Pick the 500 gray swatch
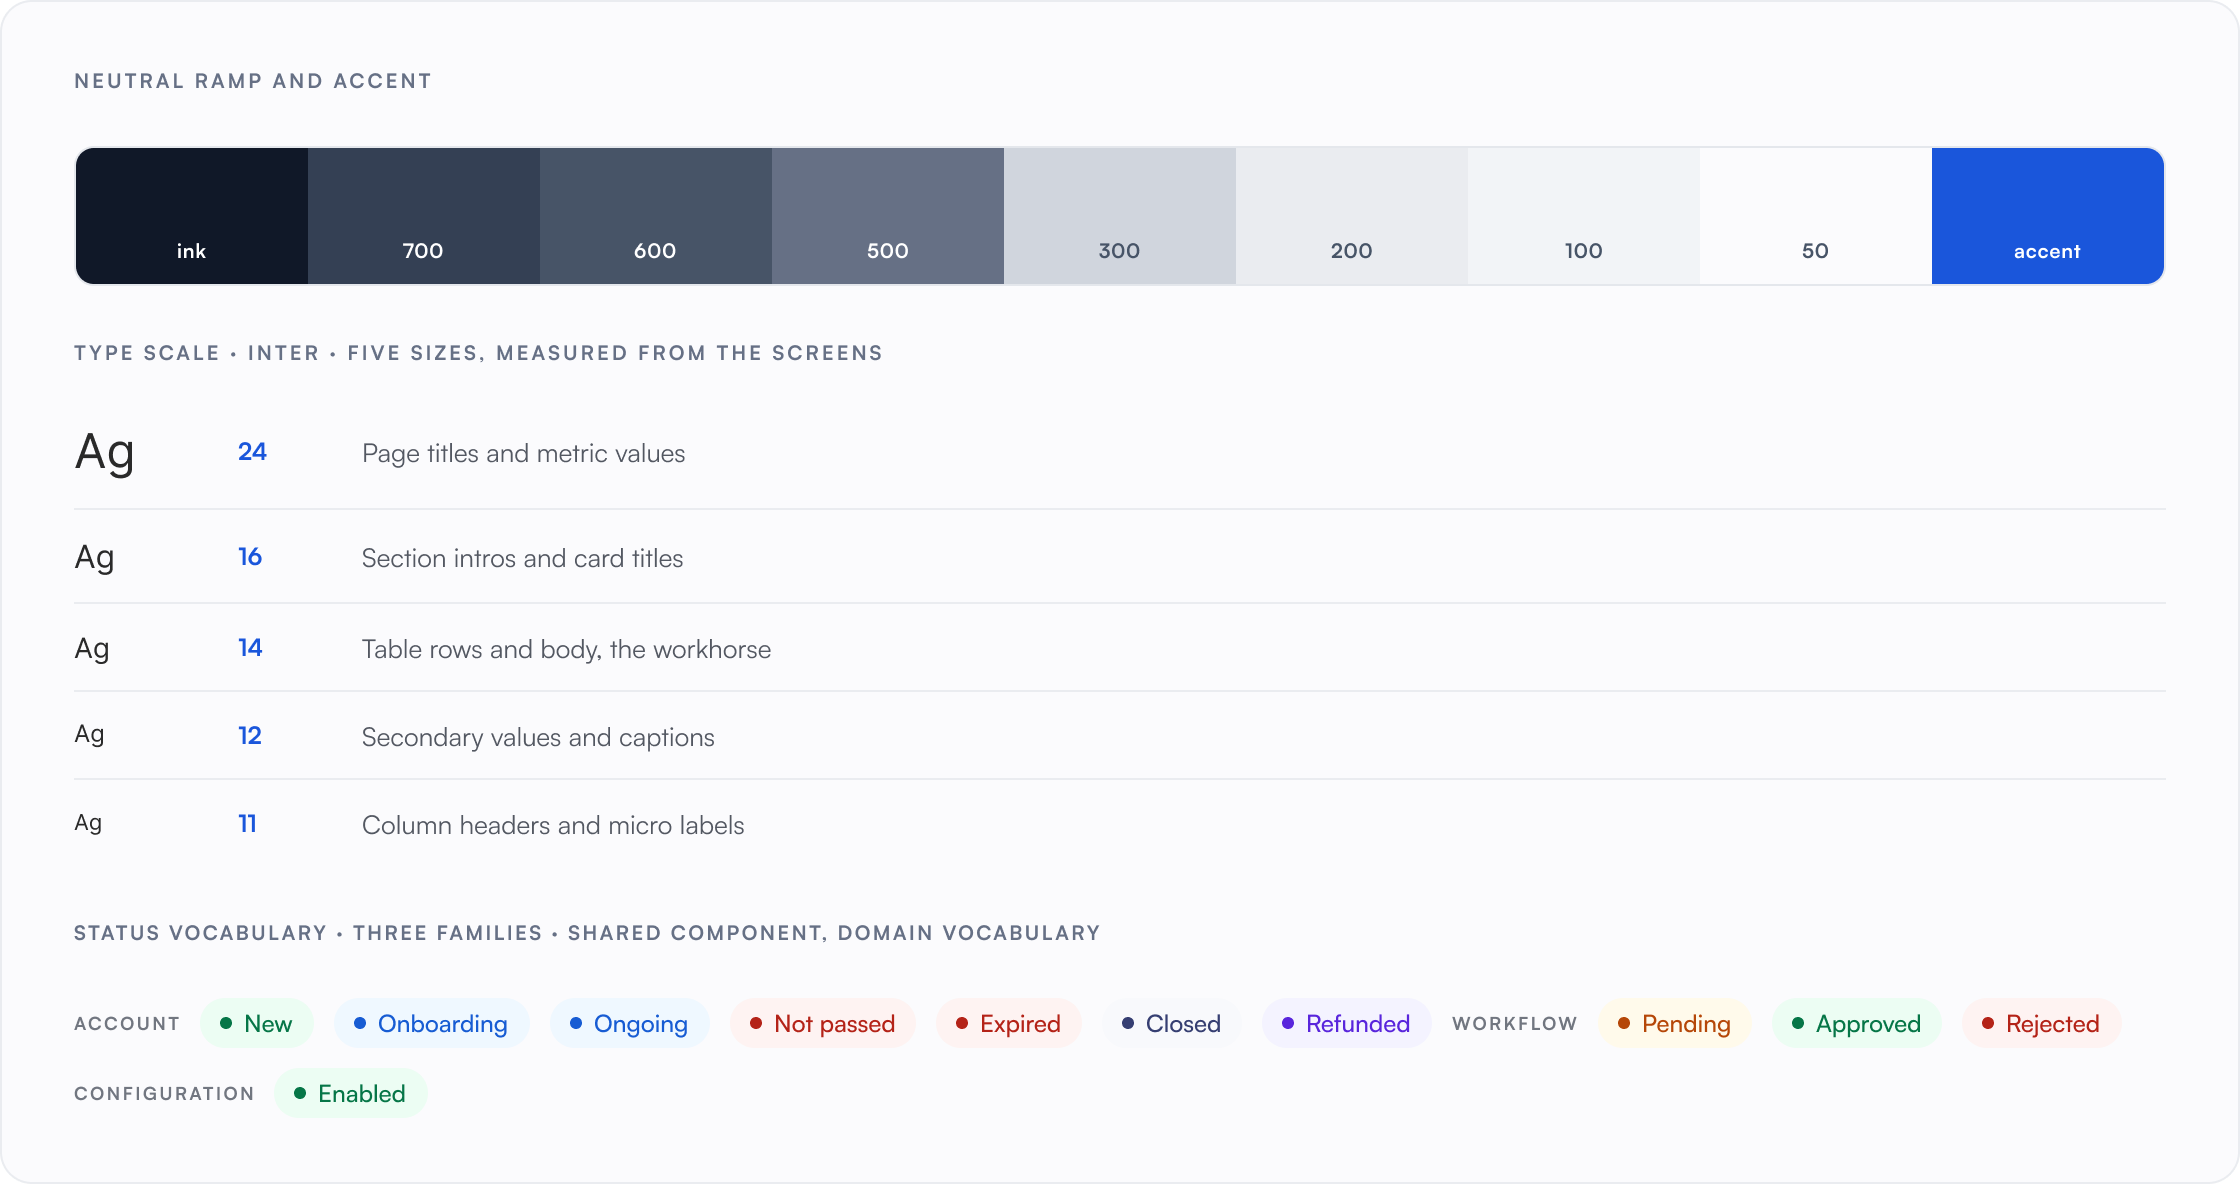The height and width of the screenshot is (1184, 2240). pyautogui.click(x=888, y=216)
